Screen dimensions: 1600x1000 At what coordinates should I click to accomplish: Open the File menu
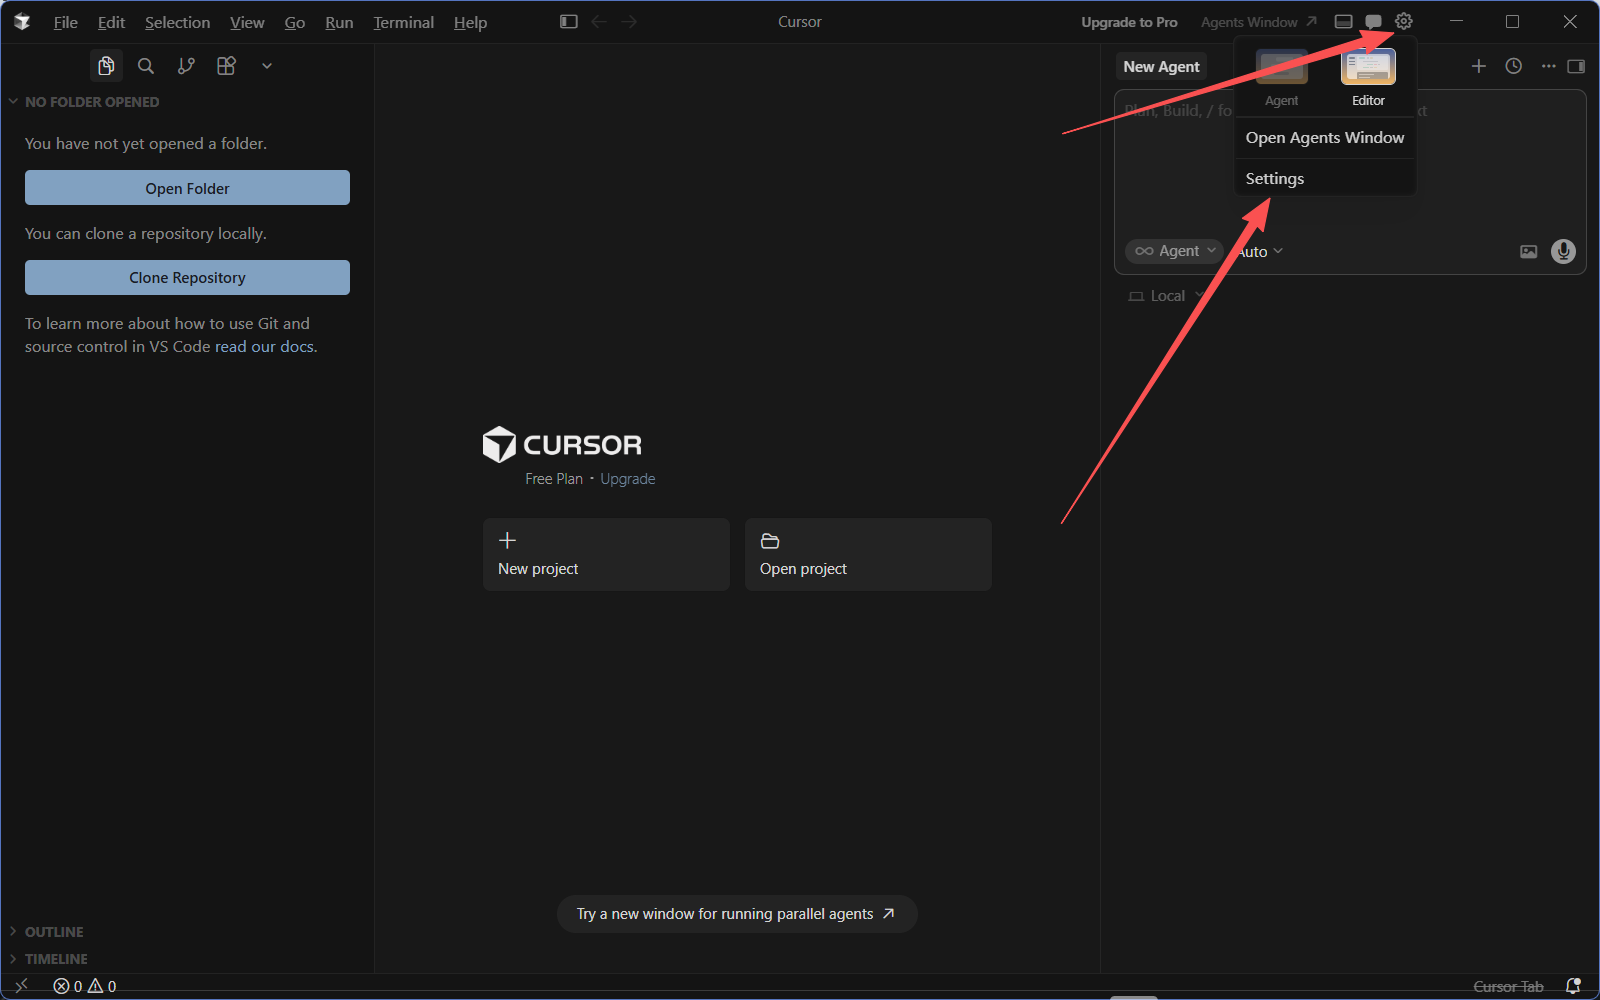coord(66,22)
